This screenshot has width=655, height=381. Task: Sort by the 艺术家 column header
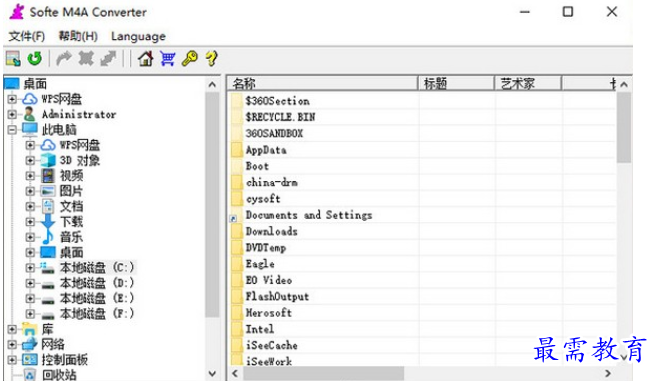pyautogui.click(x=528, y=84)
